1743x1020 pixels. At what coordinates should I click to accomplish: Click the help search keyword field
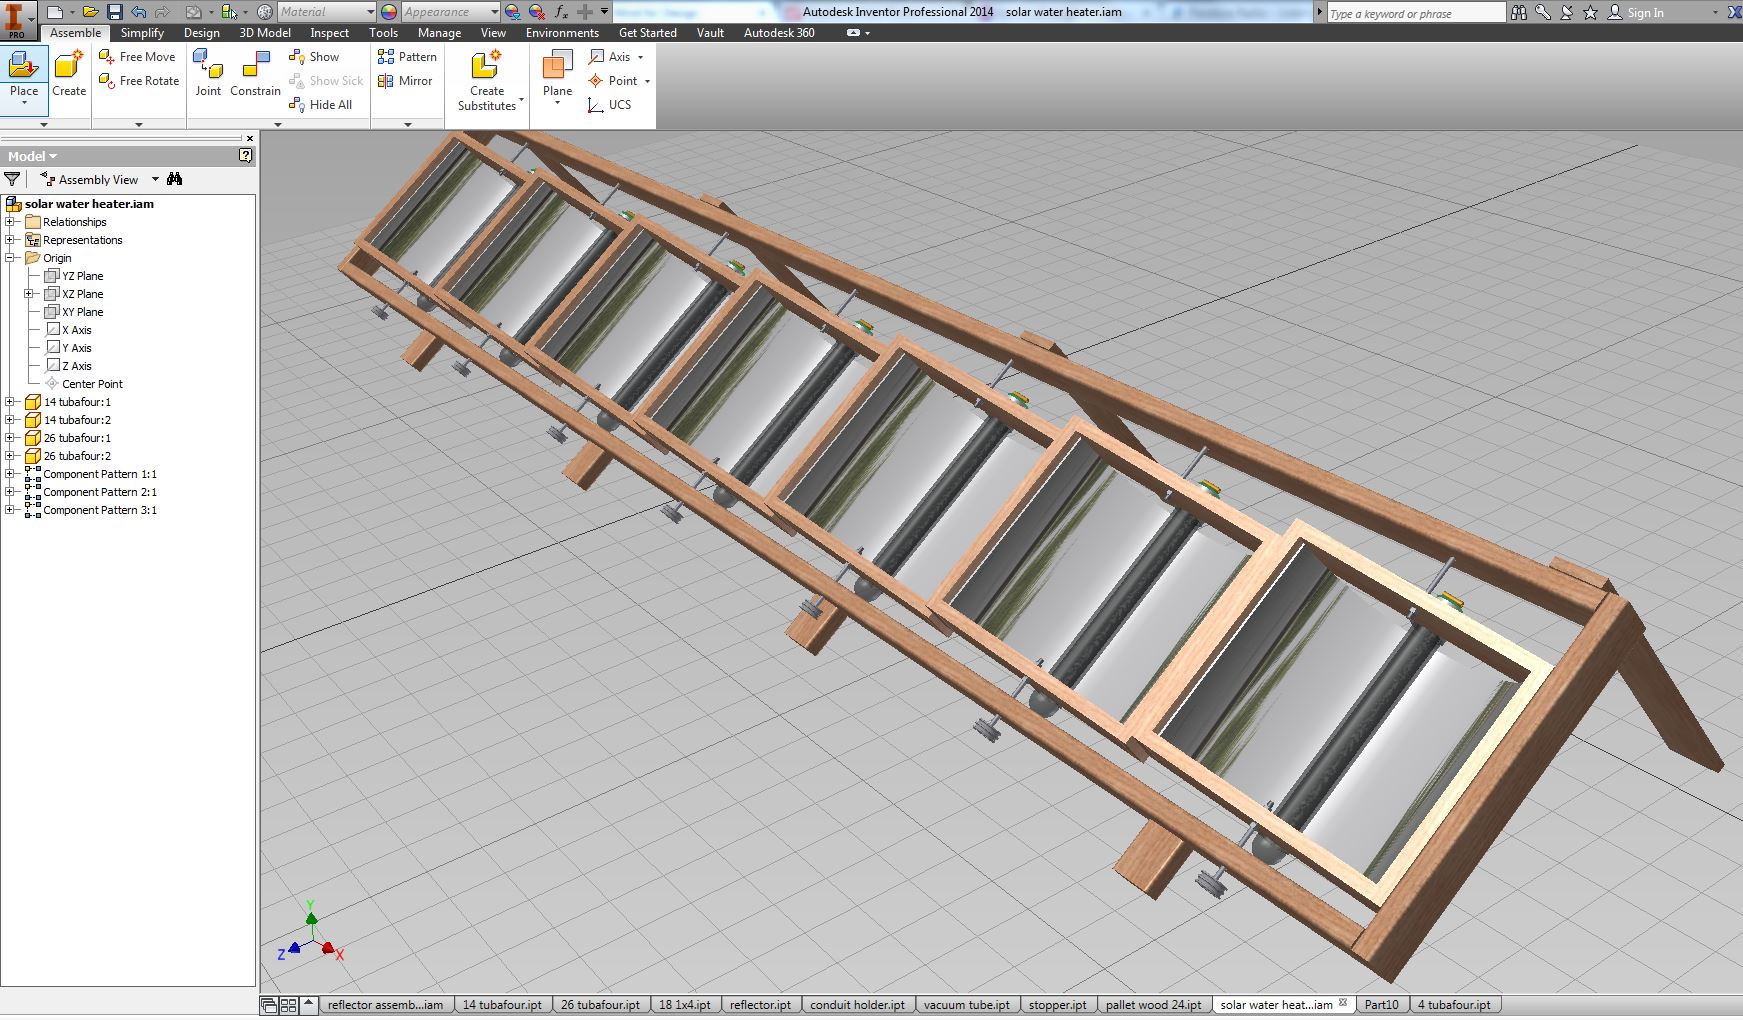click(x=1415, y=13)
